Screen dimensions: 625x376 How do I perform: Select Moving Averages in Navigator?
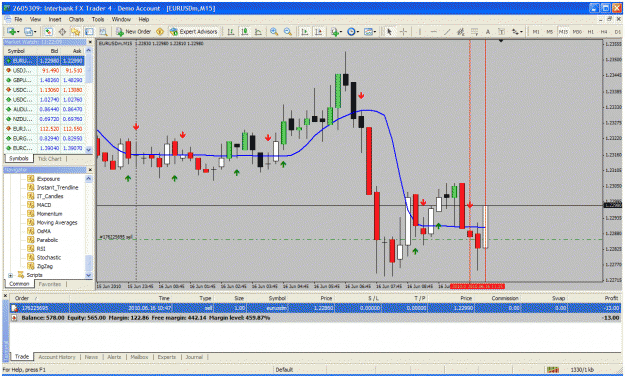(x=57, y=222)
